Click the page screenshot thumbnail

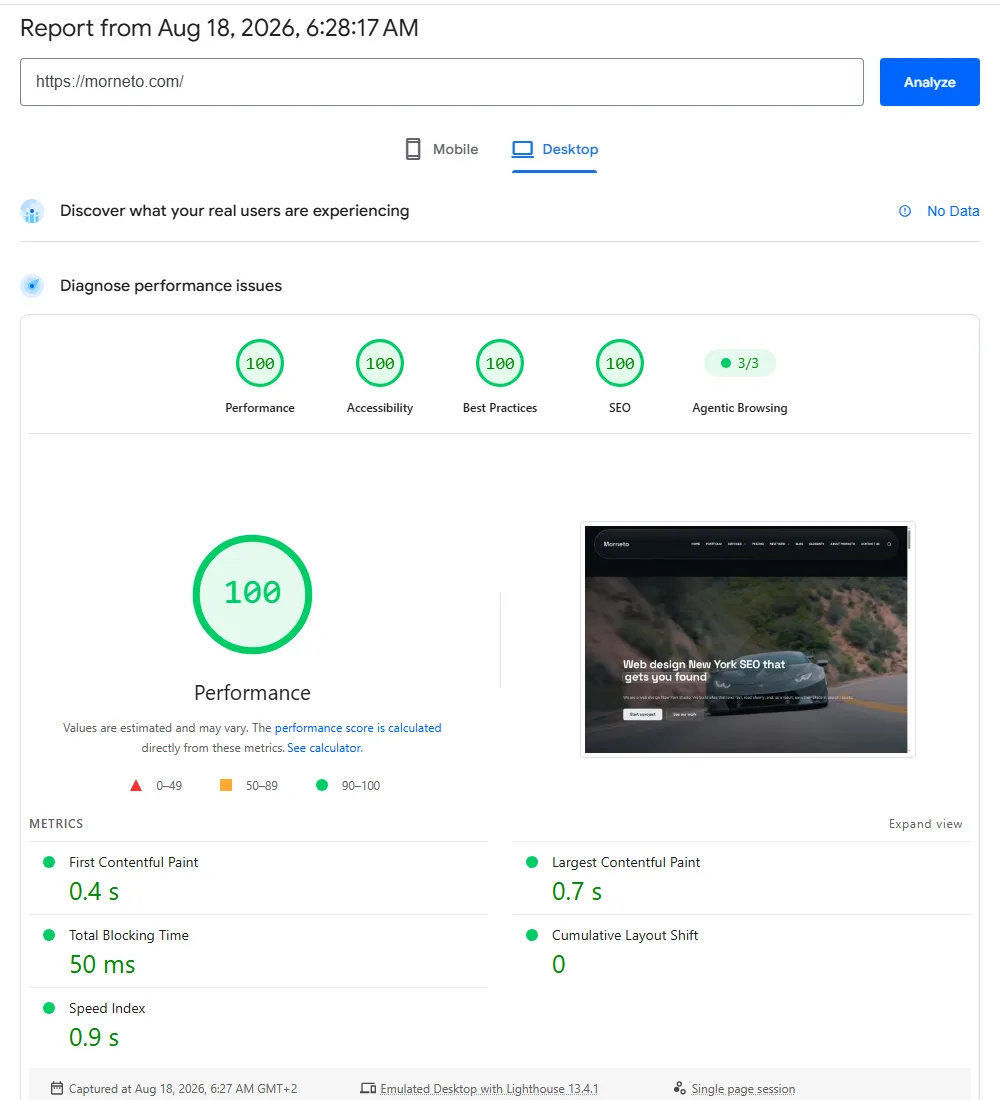747,639
